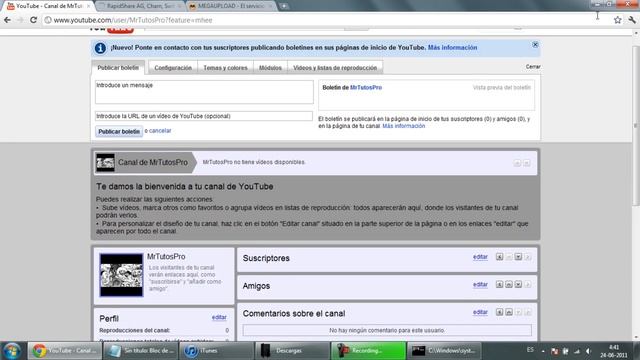Click the ES language indicator

pyautogui.click(x=530, y=350)
